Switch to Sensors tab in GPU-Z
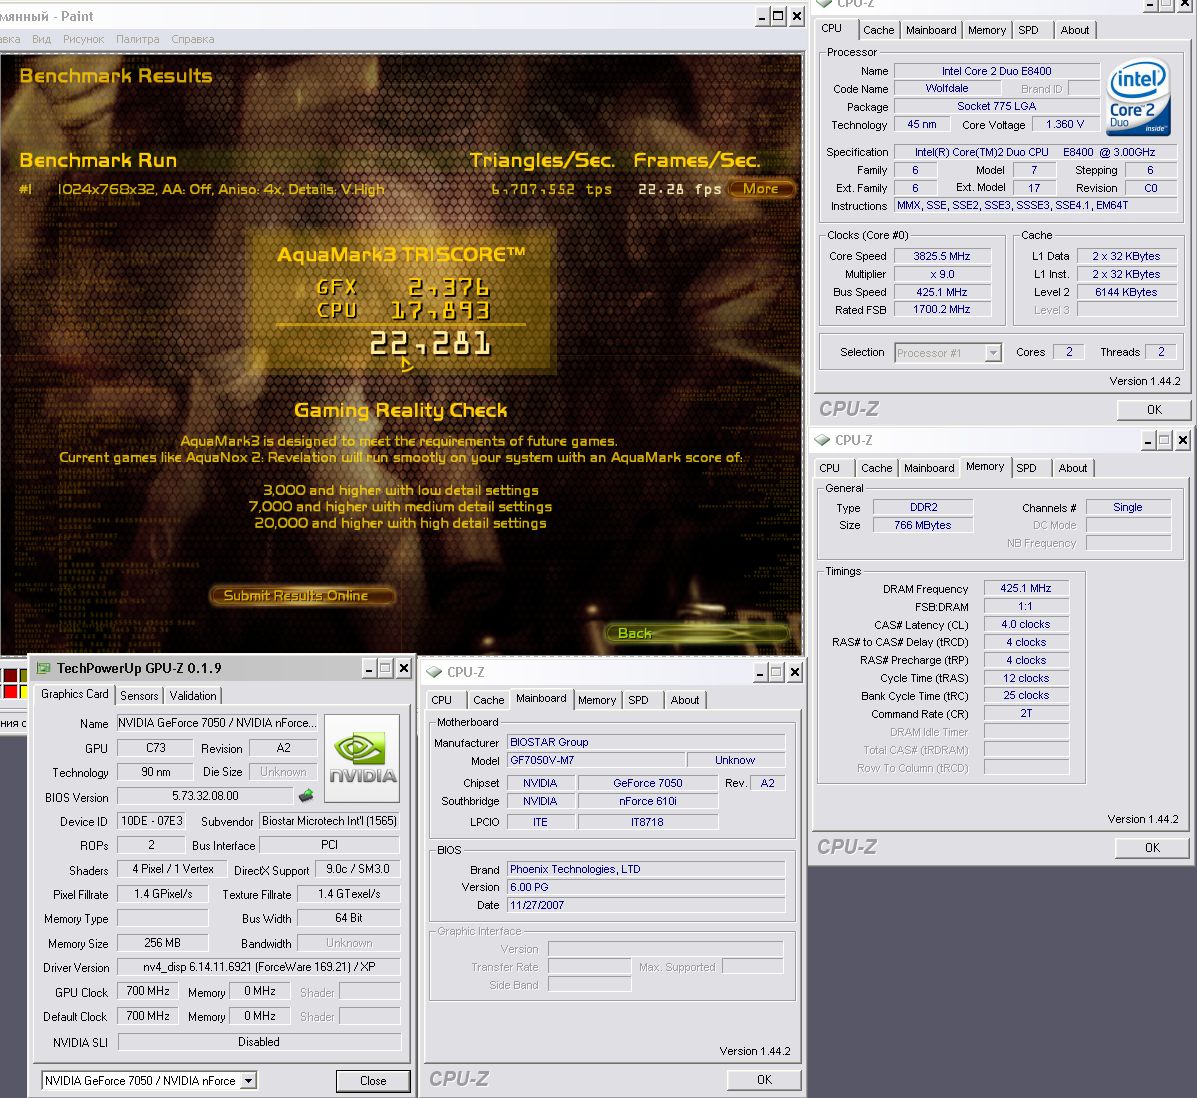 pos(139,696)
